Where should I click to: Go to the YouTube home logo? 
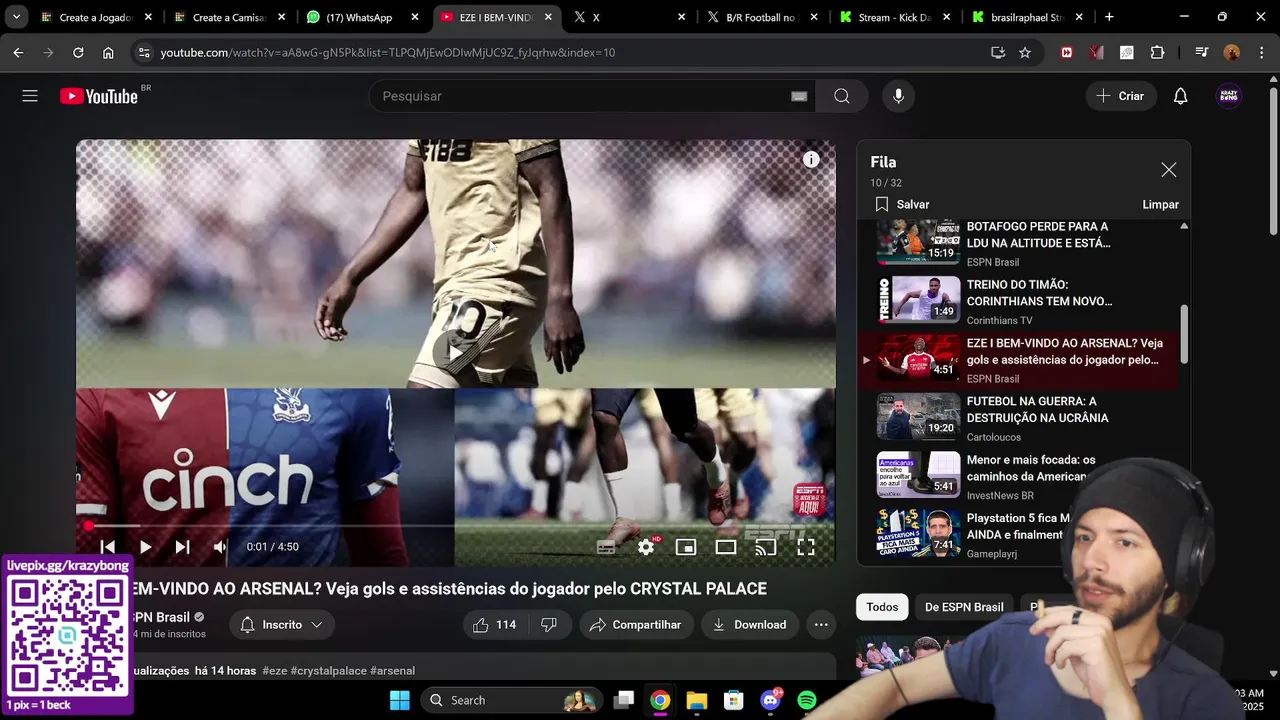pyautogui.click(x=99, y=96)
